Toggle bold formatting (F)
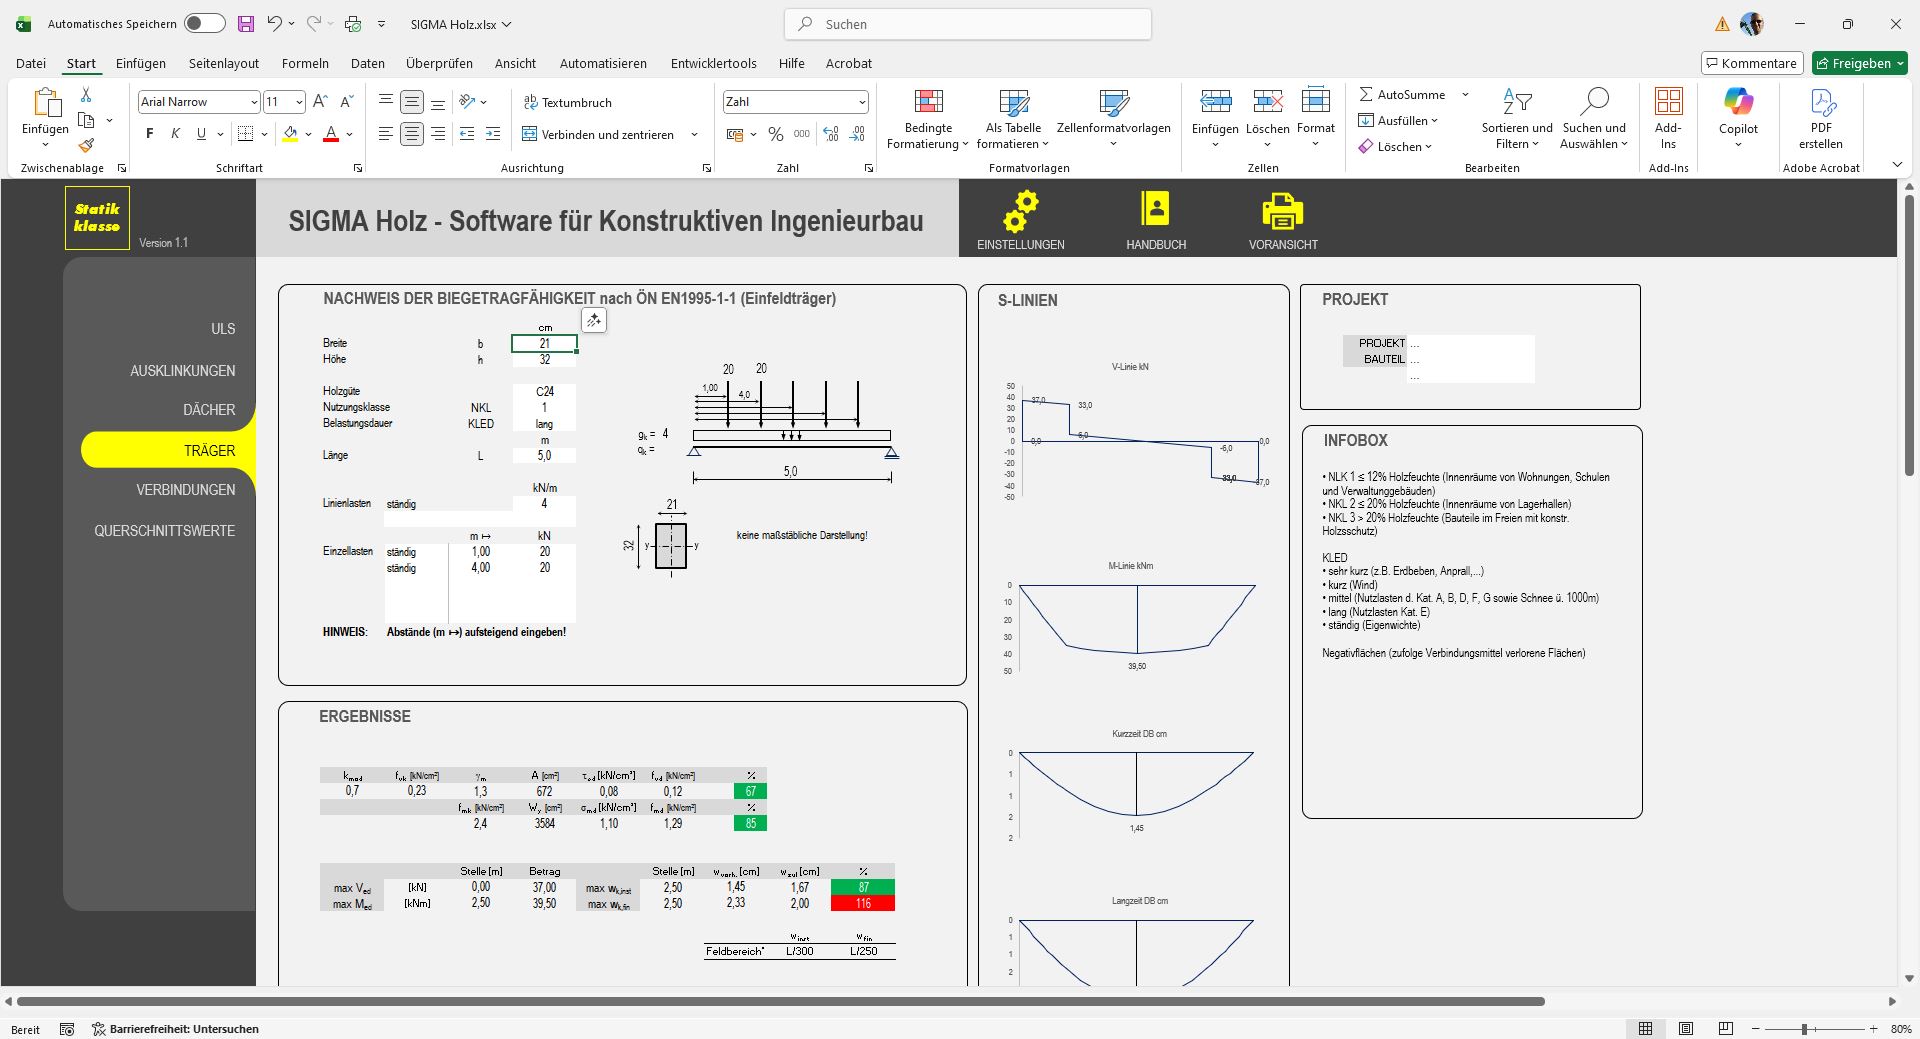The height and width of the screenshot is (1039, 1920). [150, 134]
